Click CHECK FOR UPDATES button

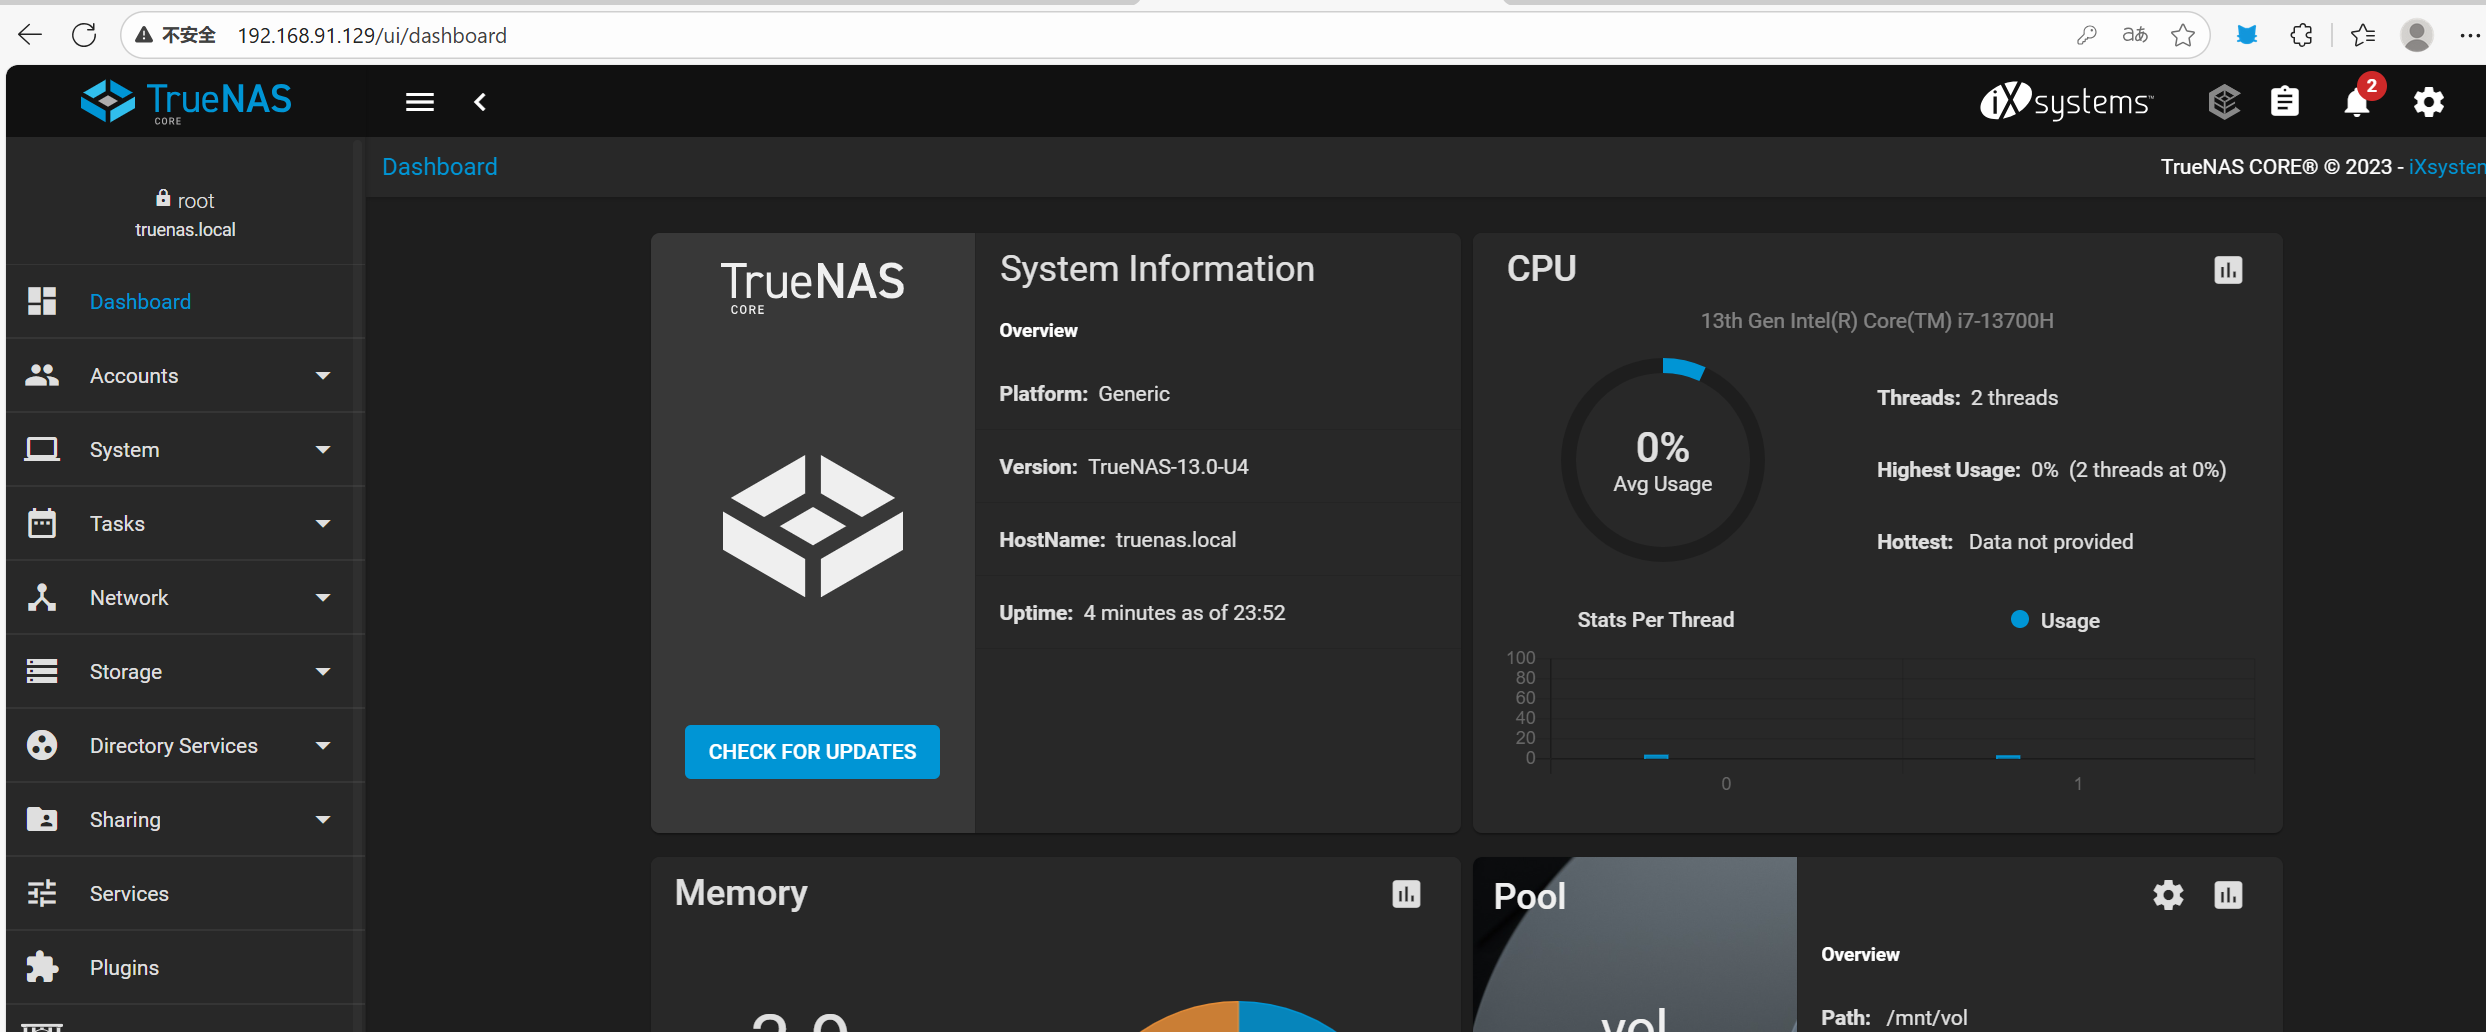pyautogui.click(x=811, y=752)
